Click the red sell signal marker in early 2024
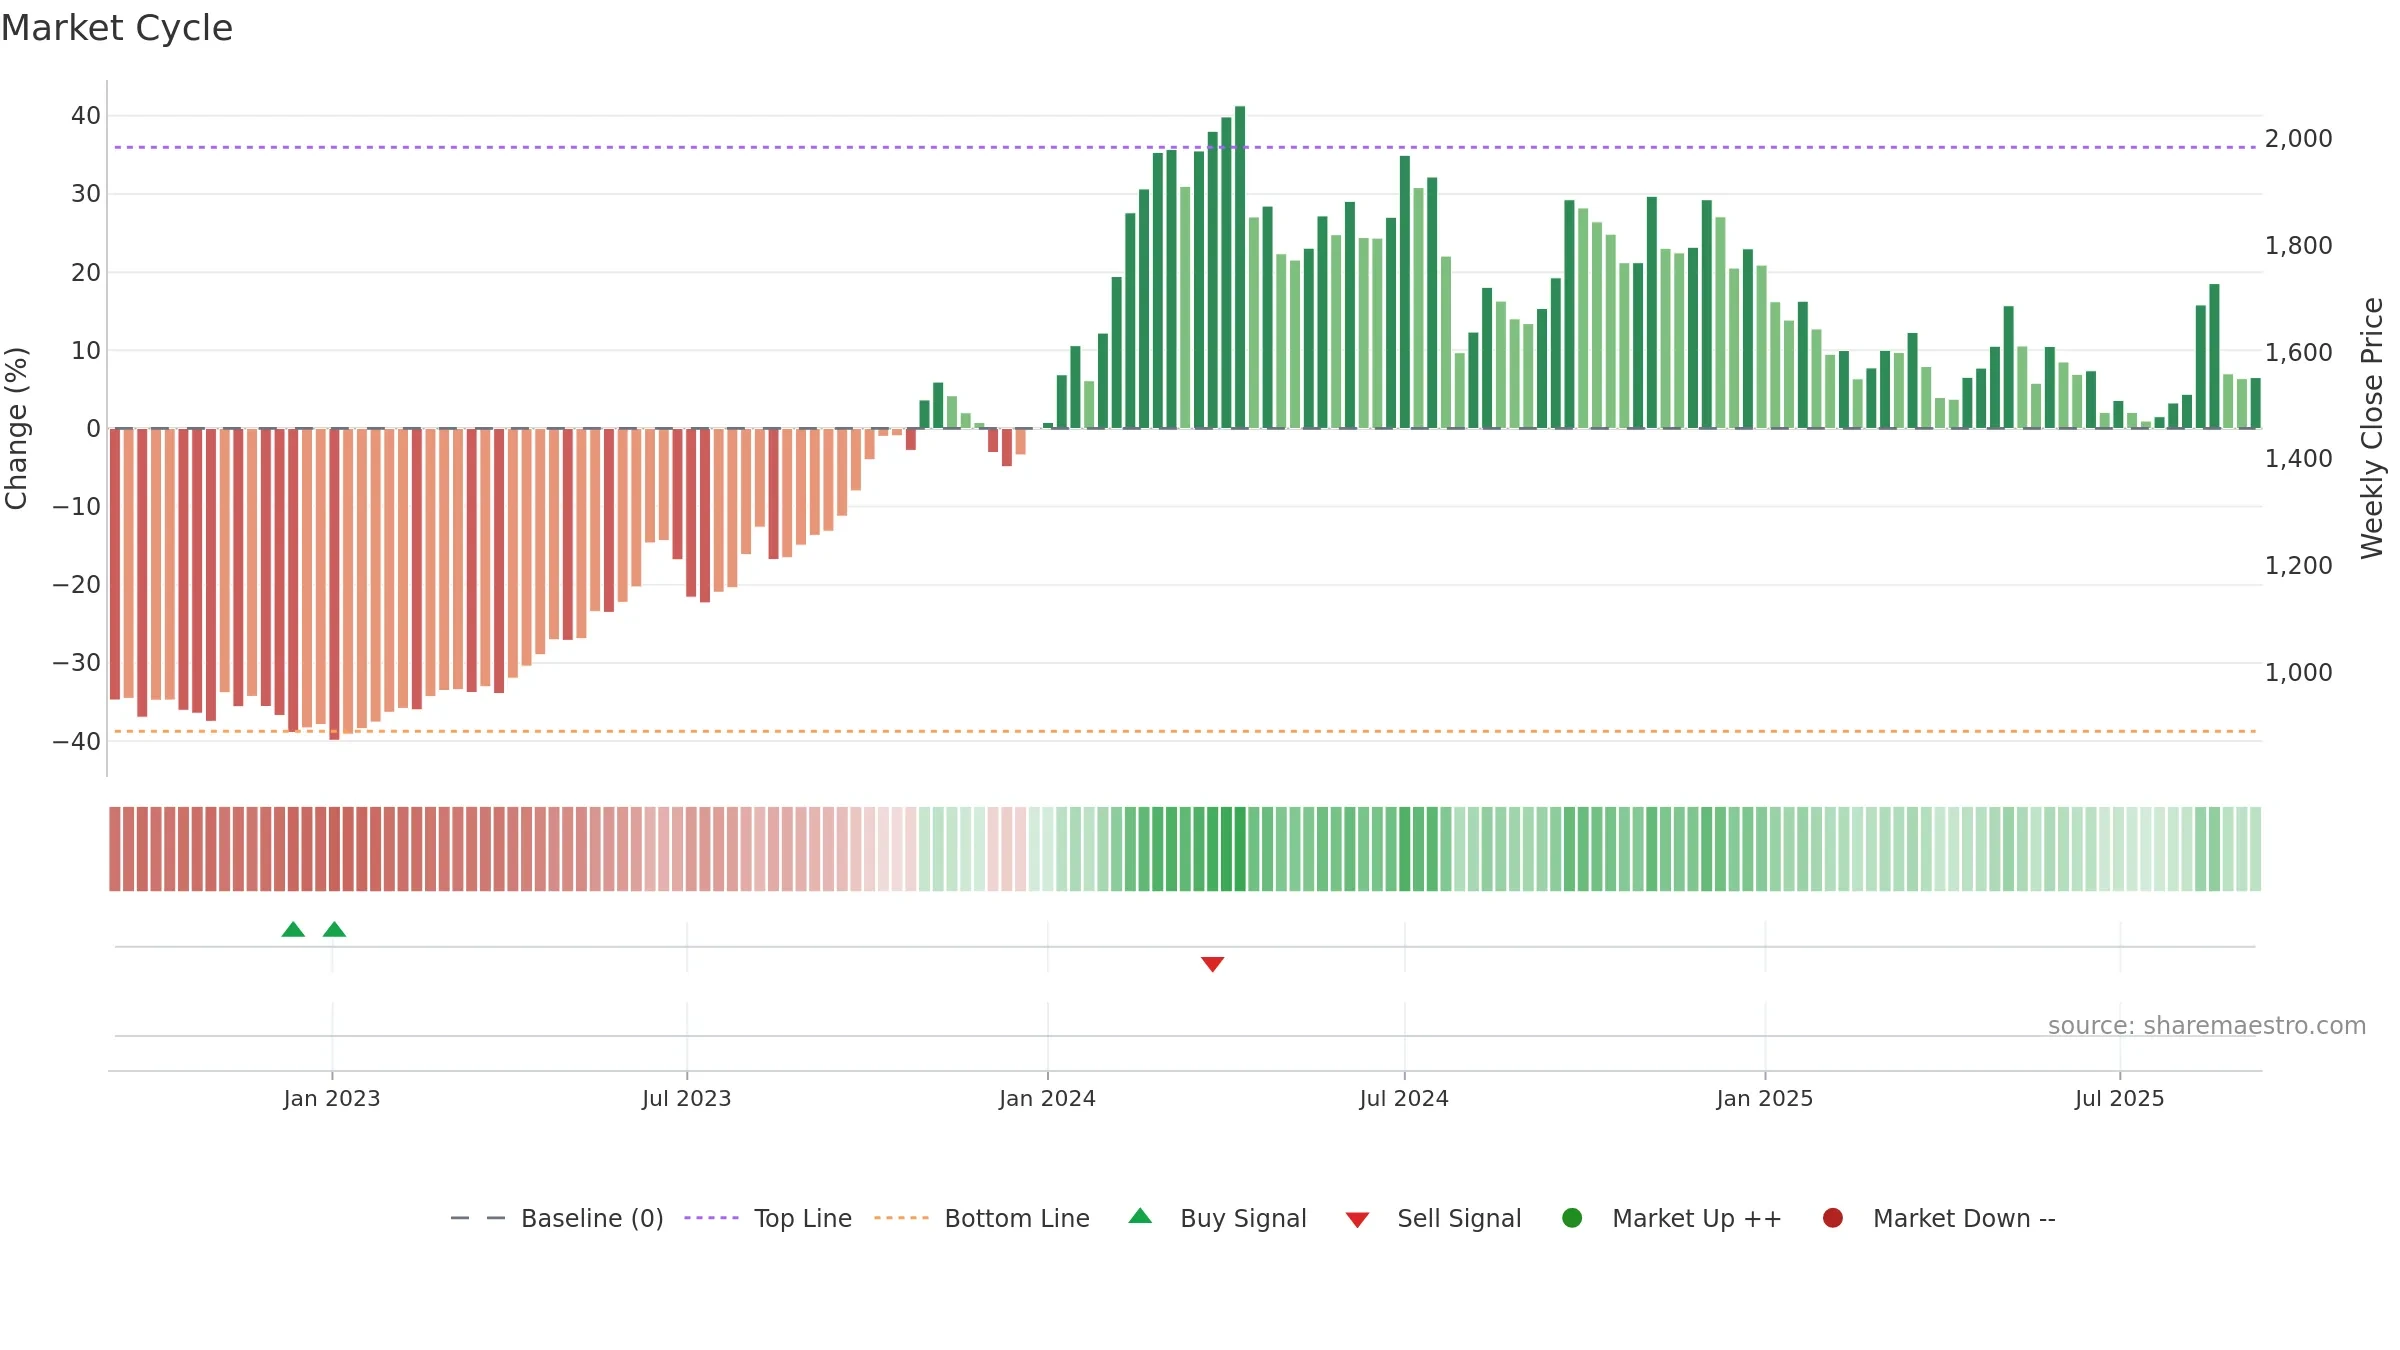 click(x=1212, y=964)
